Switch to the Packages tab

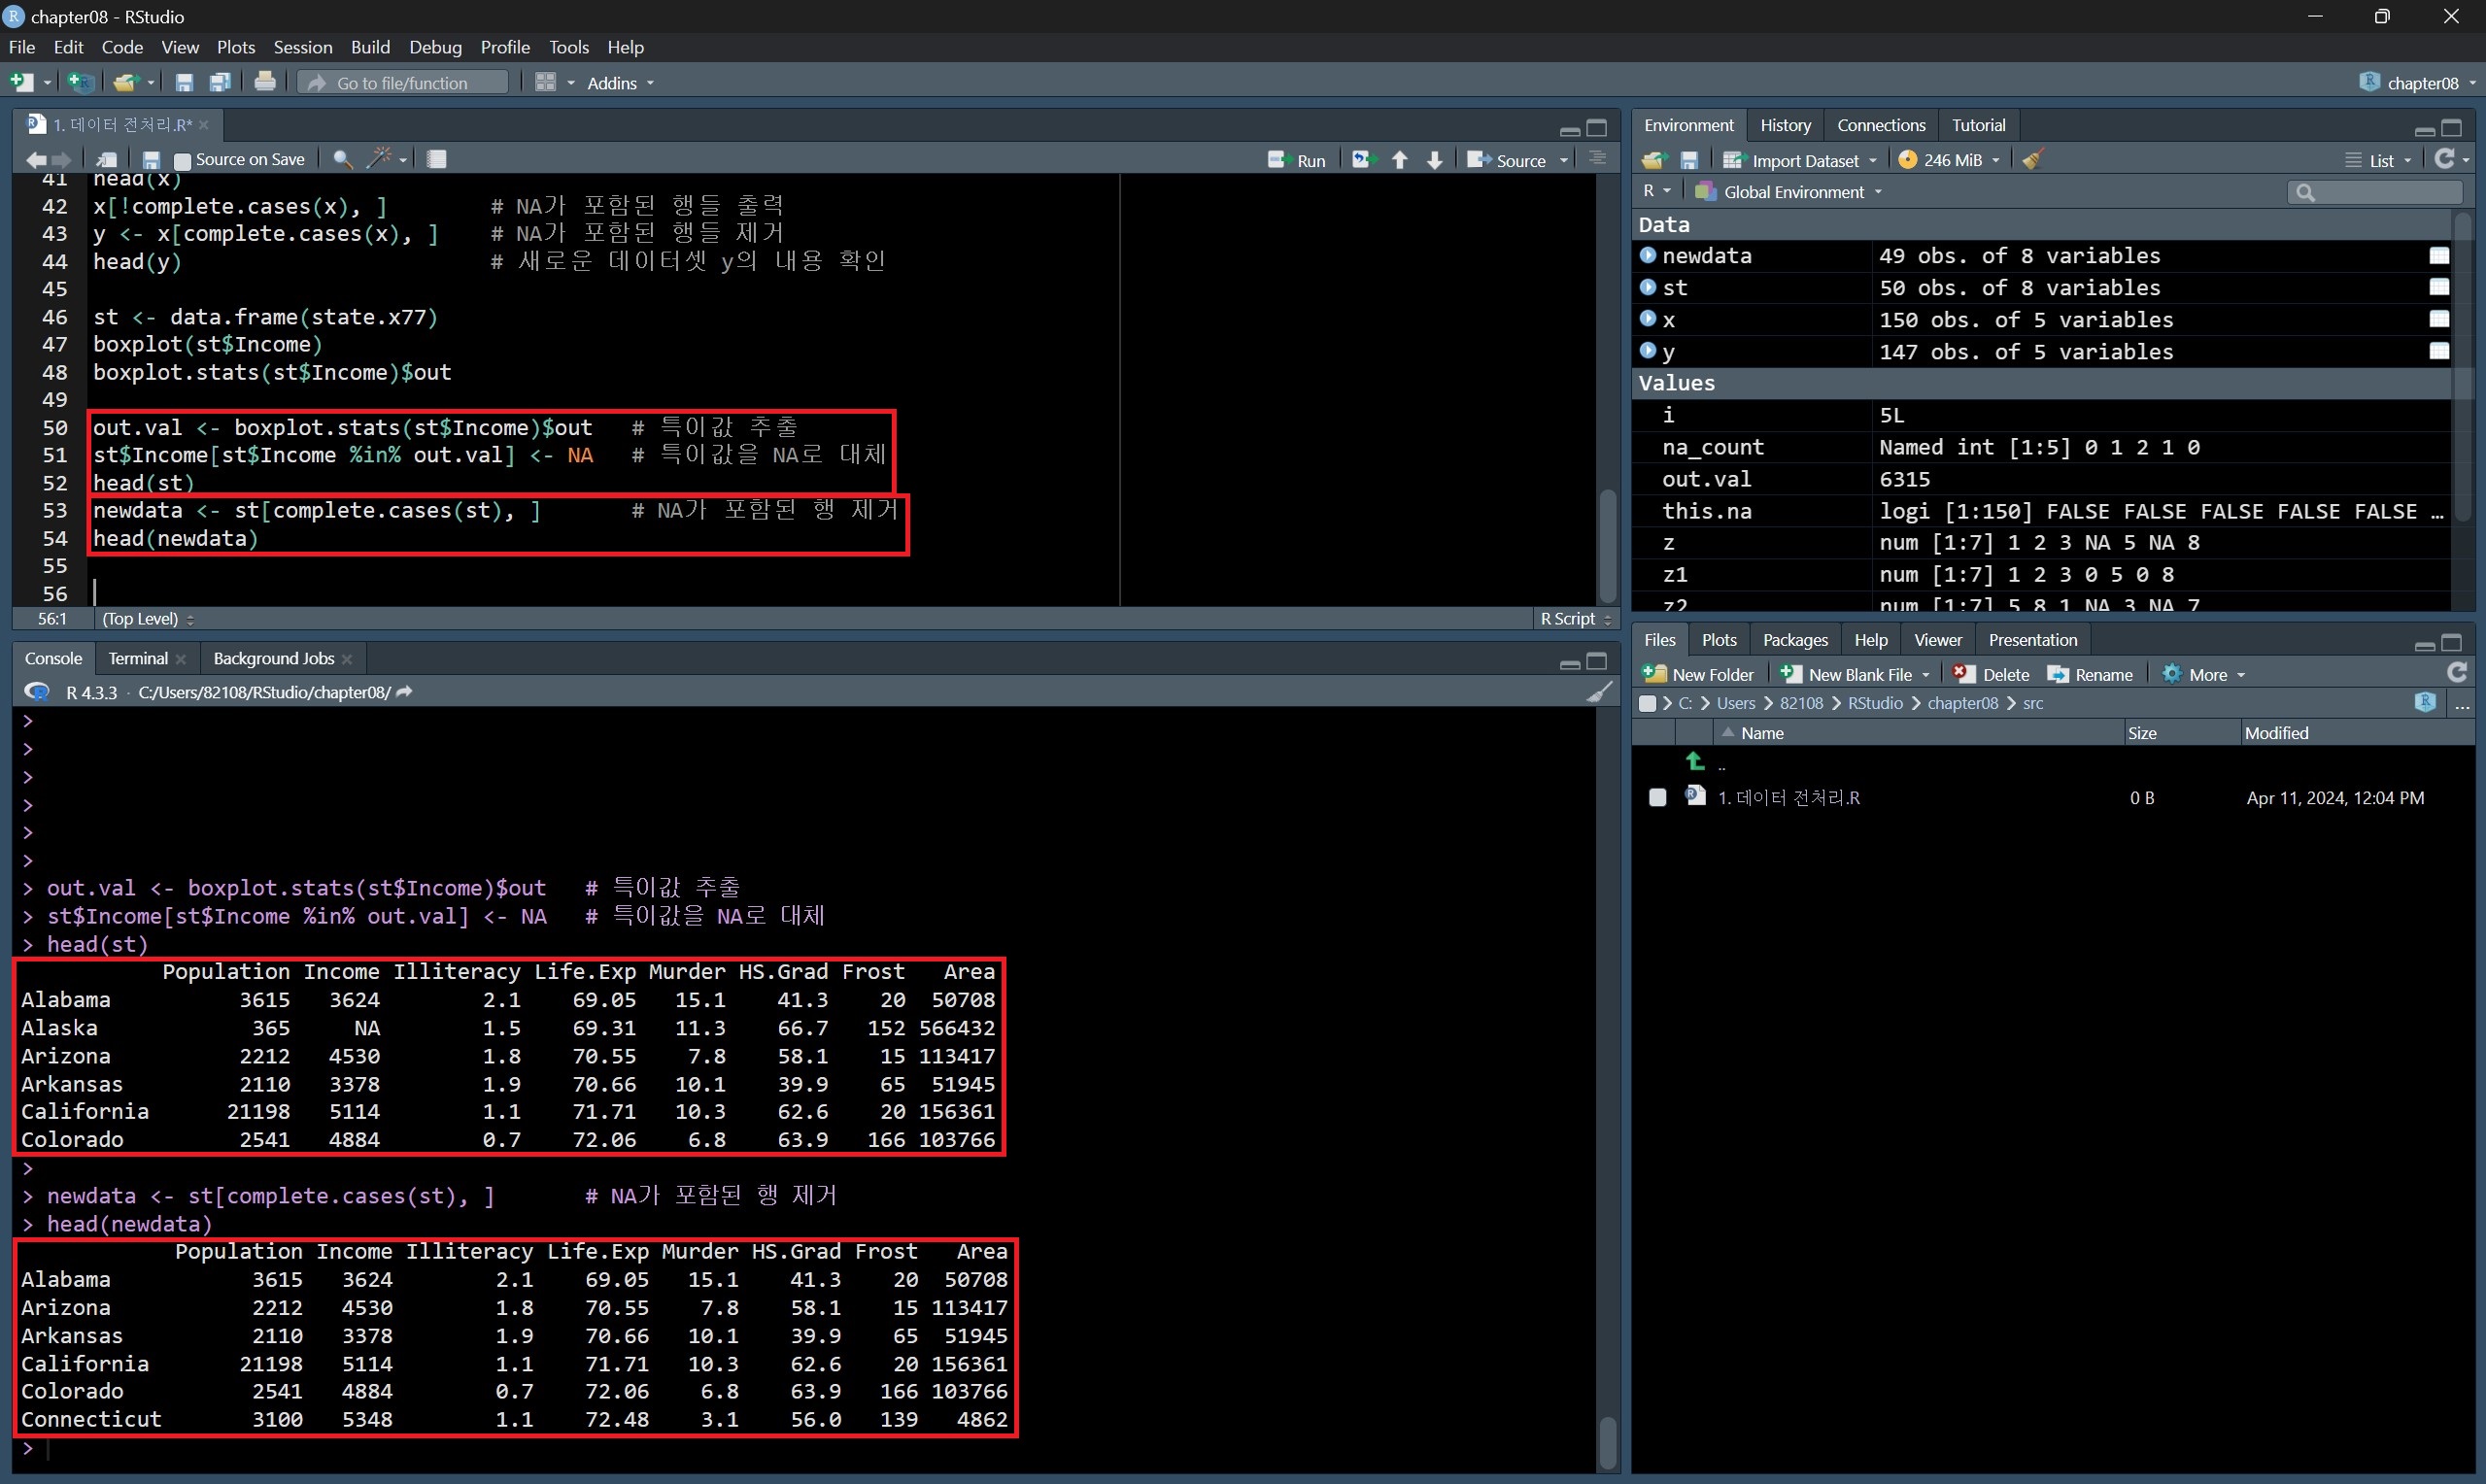coord(1794,640)
